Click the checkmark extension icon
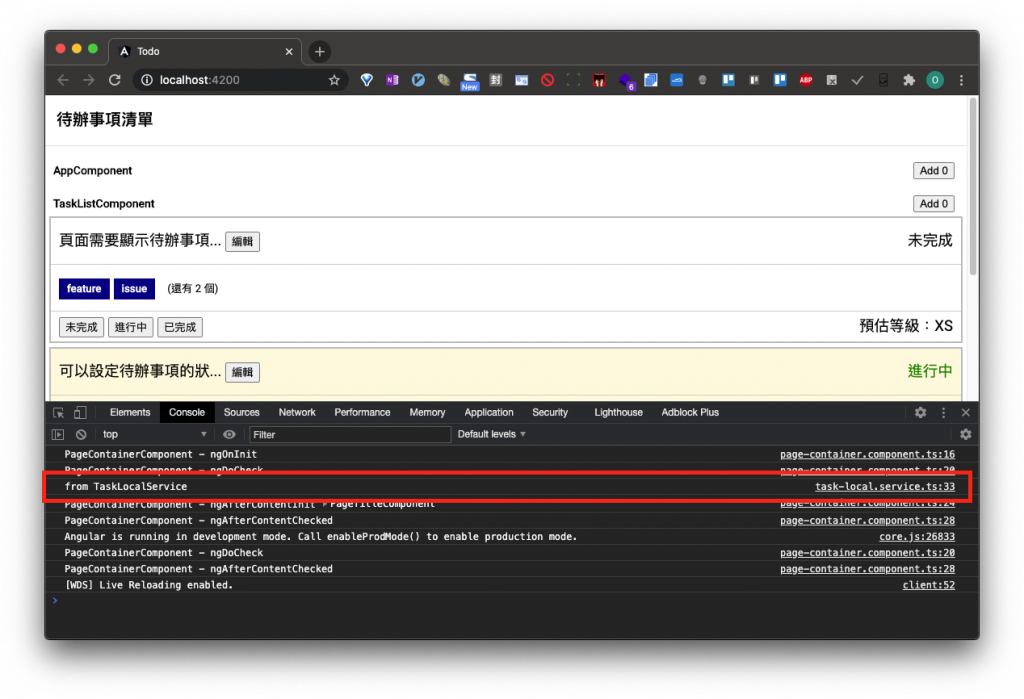This screenshot has height=699, width=1024. (x=857, y=80)
